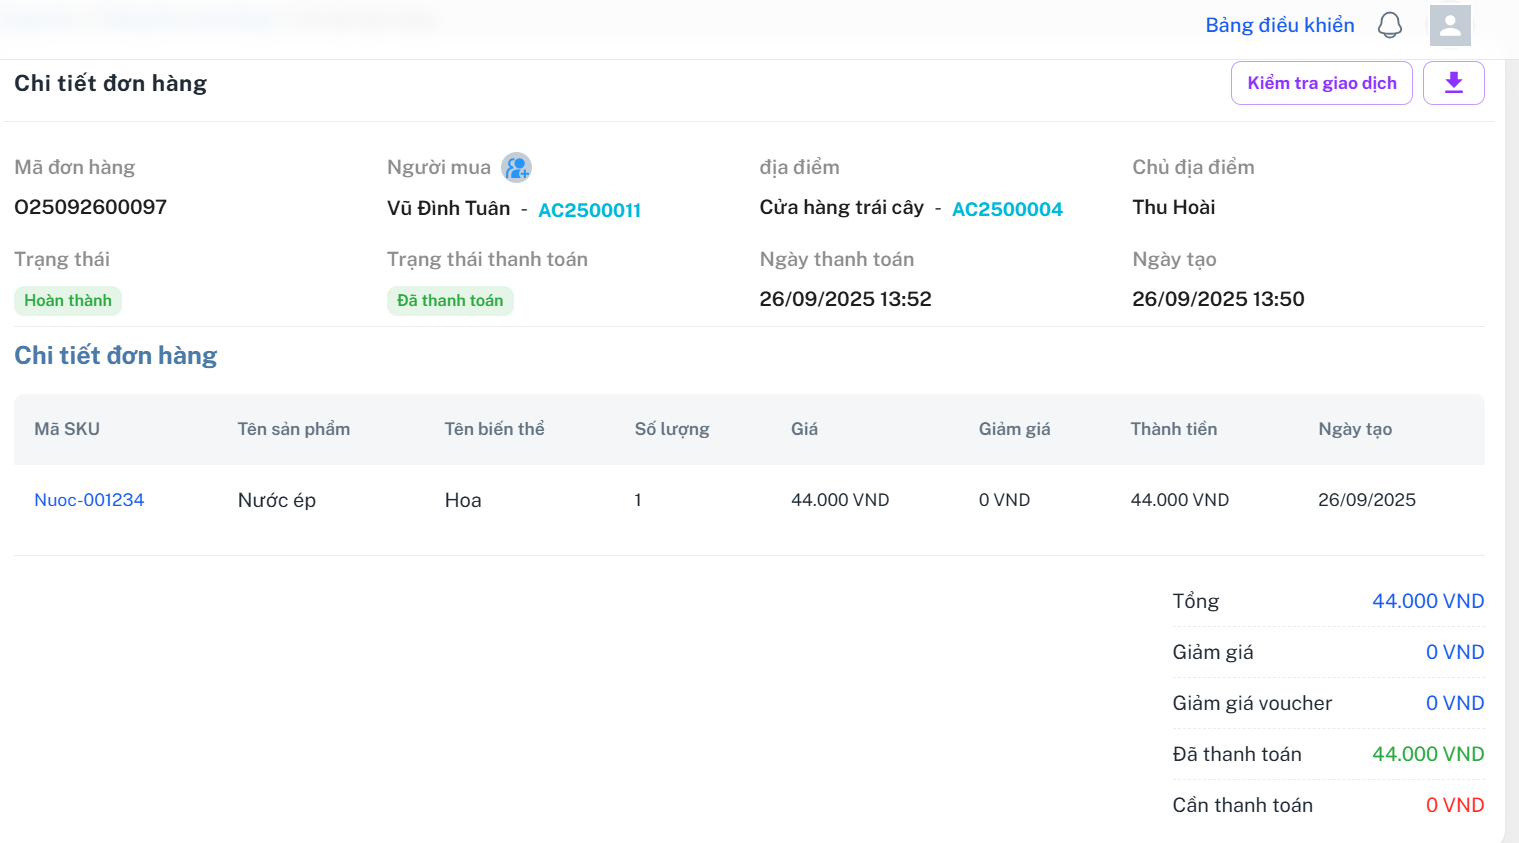Click the Hoàn thành status badge
The width and height of the screenshot is (1519, 843).
coord(68,301)
